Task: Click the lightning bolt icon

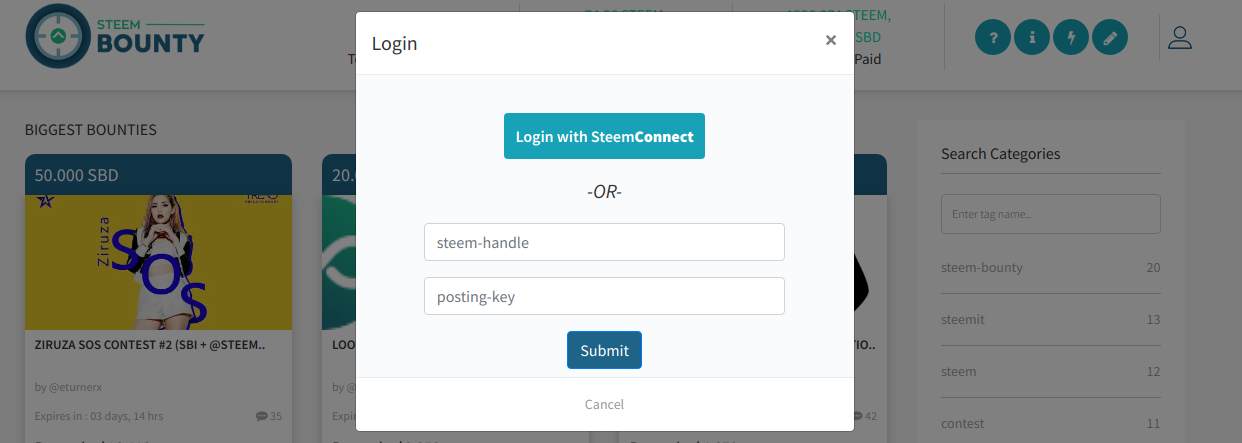Action: coord(1071,38)
